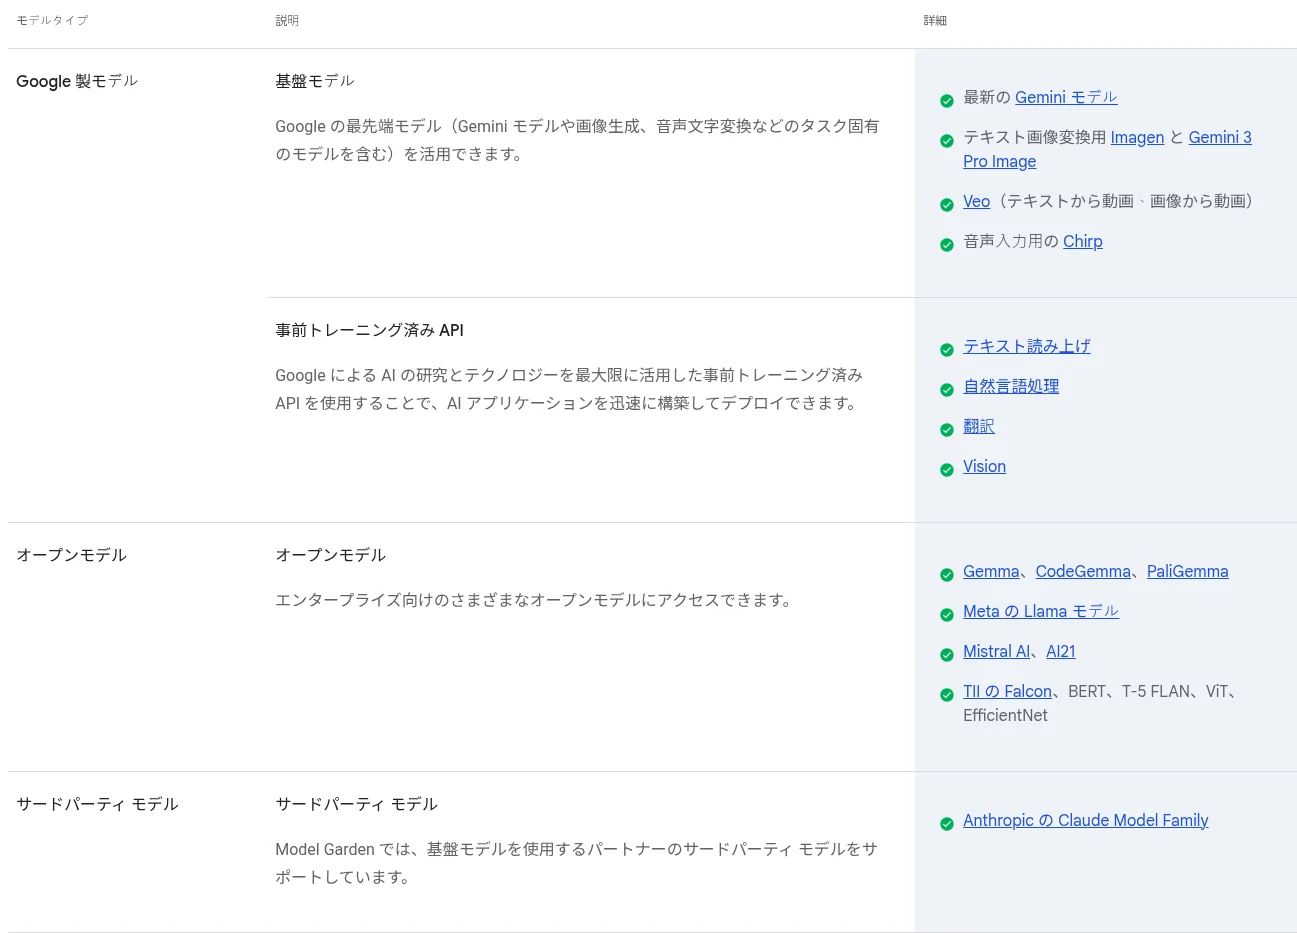Open Anthropic の Claude Model Family link

1085,820
